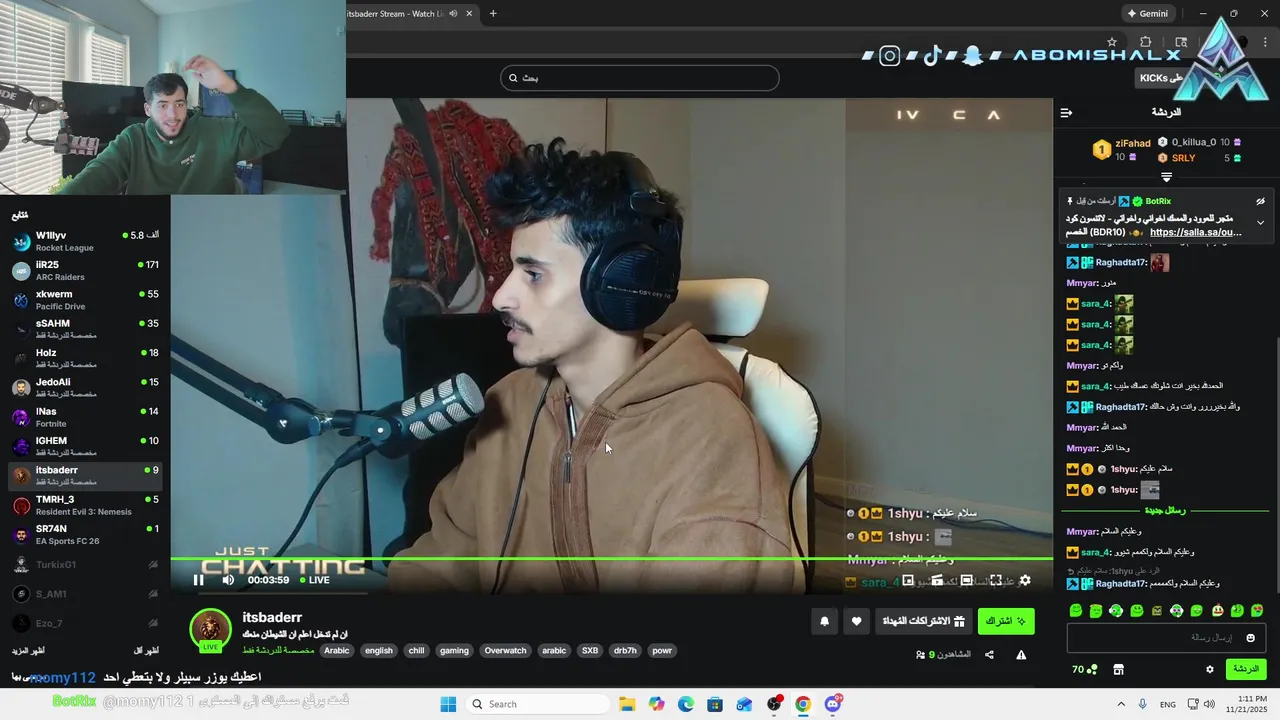
Task: Open Chrome three-dot menu
Action: [1263, 42]
